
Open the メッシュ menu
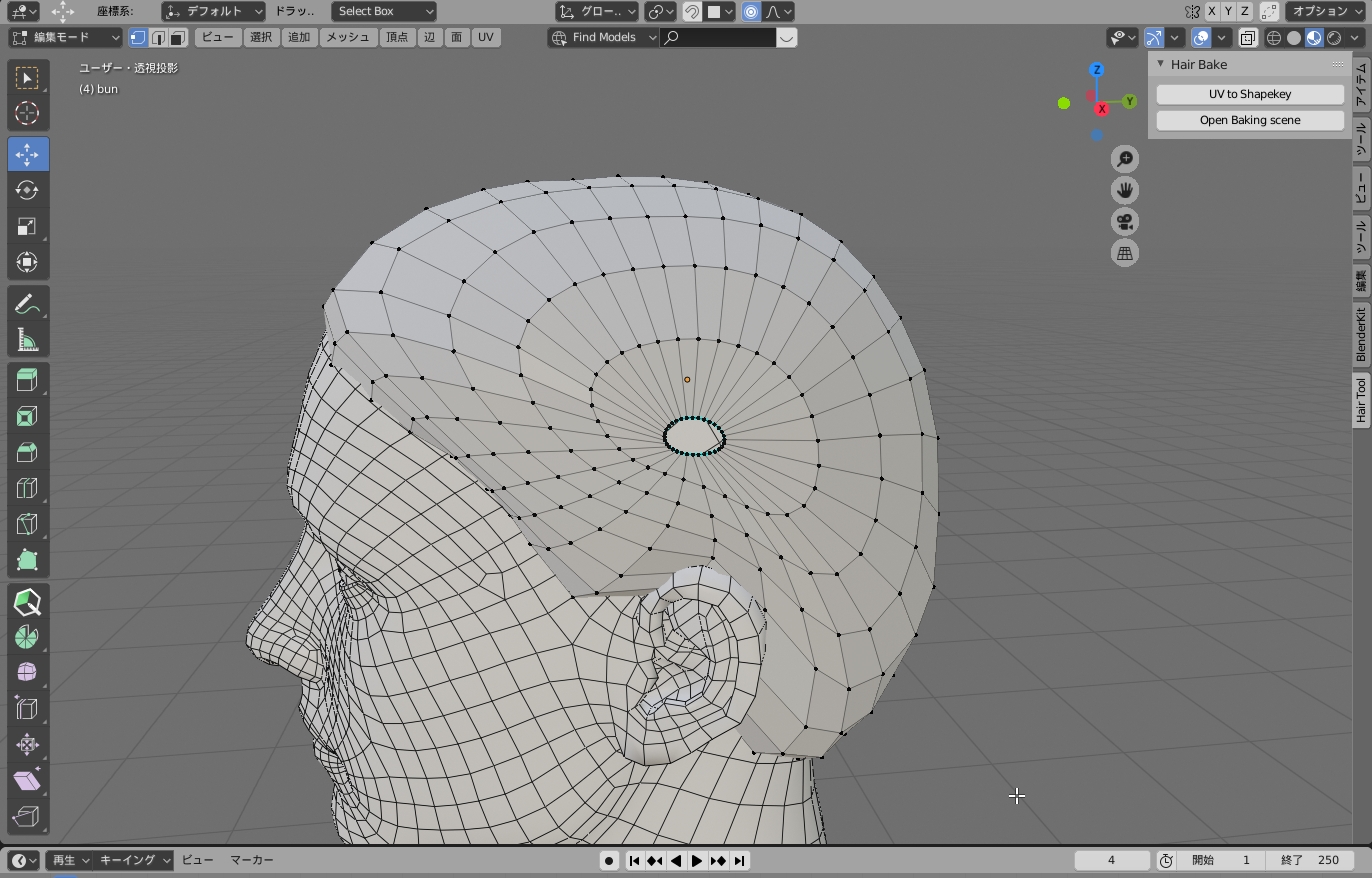348,38
